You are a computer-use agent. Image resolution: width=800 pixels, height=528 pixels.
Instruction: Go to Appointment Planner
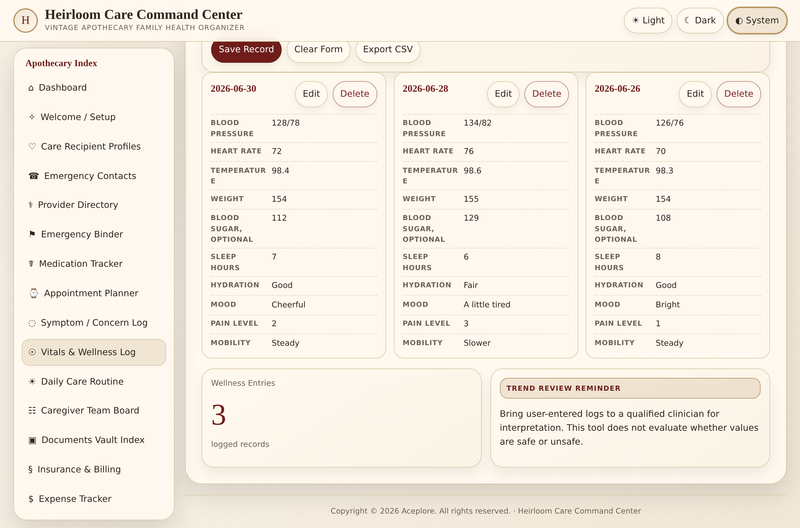point(94,293)
